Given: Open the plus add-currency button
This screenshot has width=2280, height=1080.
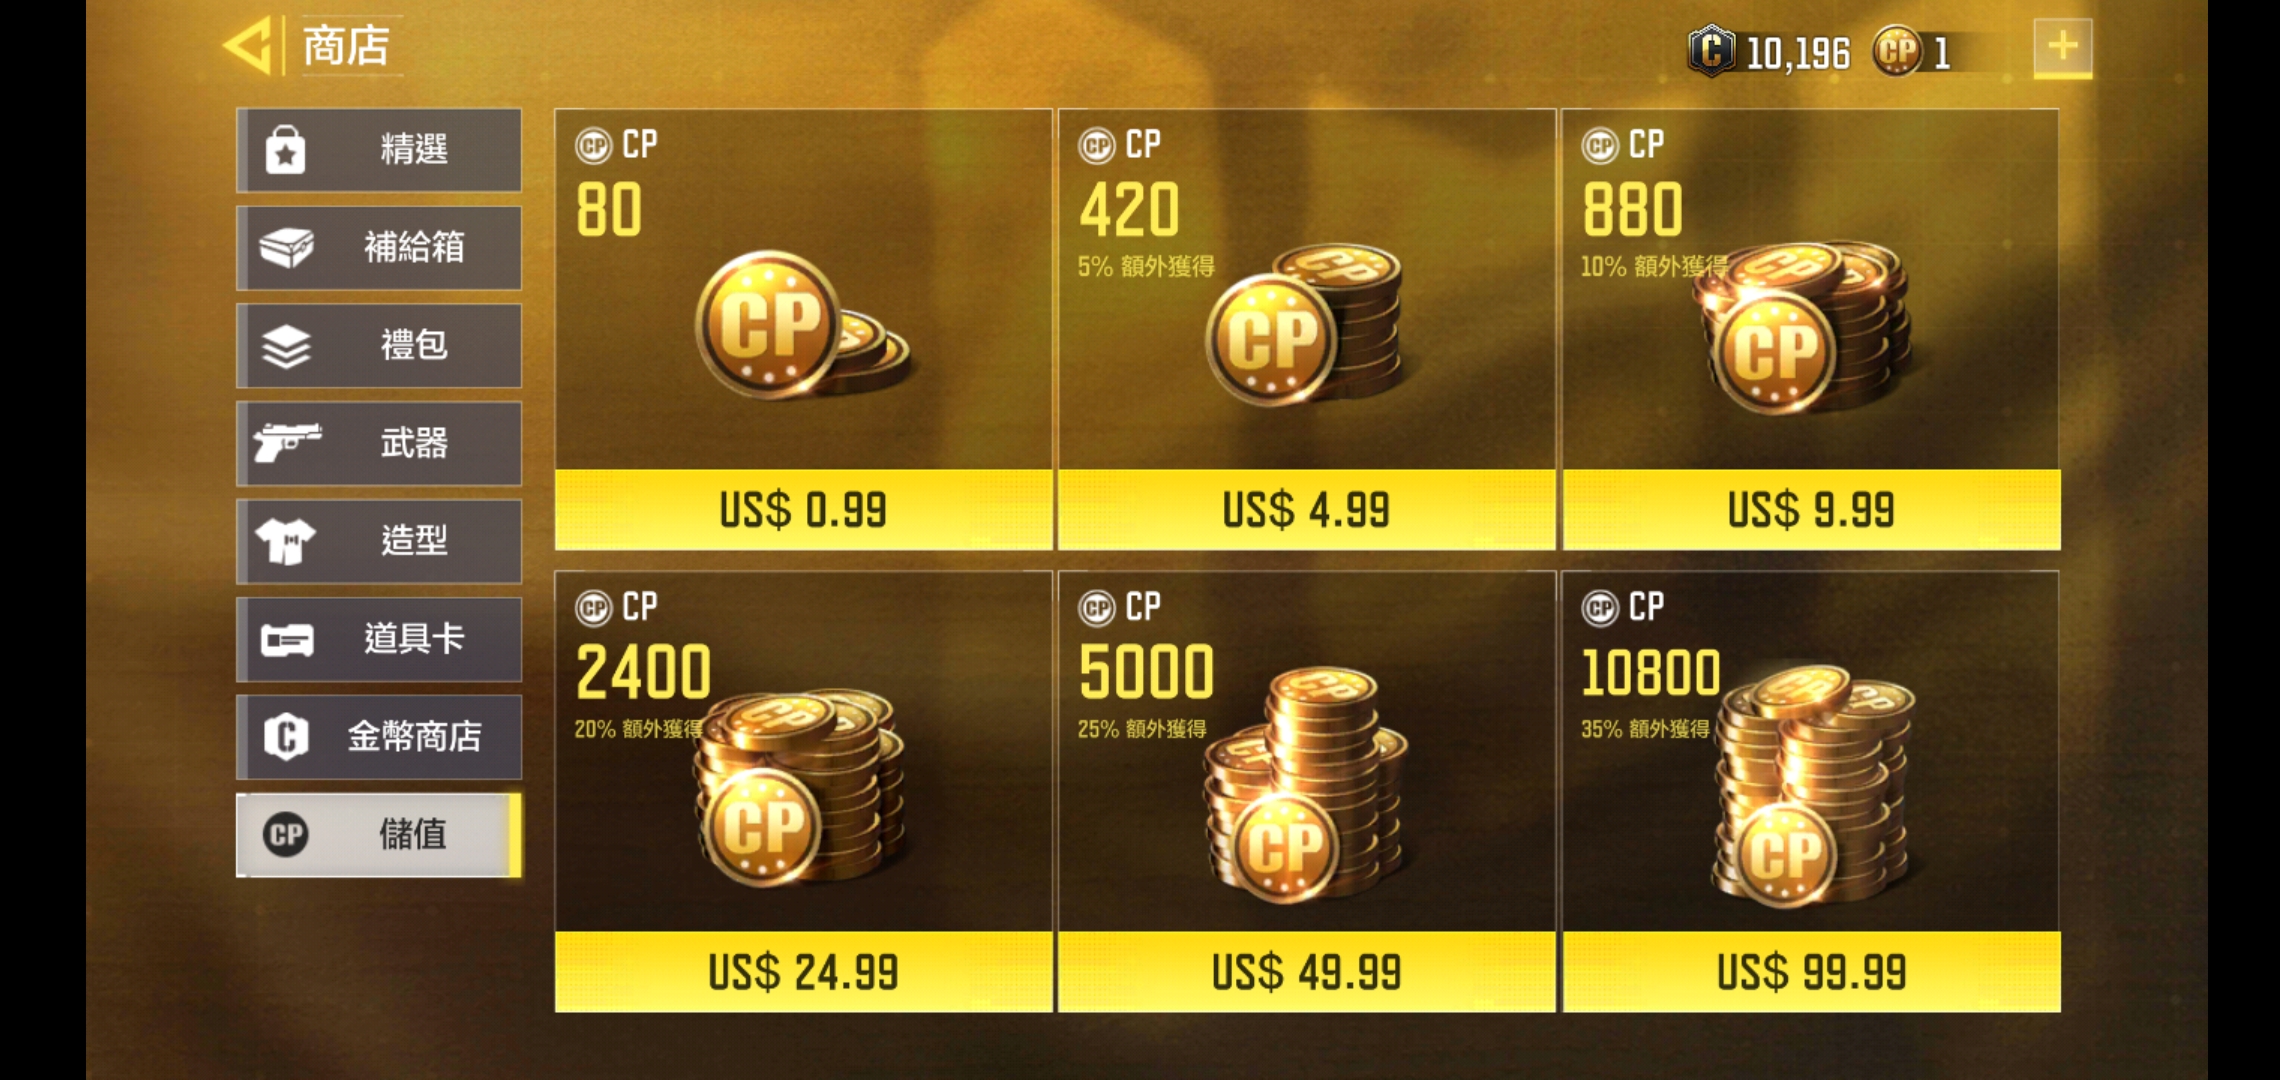Looking at the screenshot, I should (2062, 47).
